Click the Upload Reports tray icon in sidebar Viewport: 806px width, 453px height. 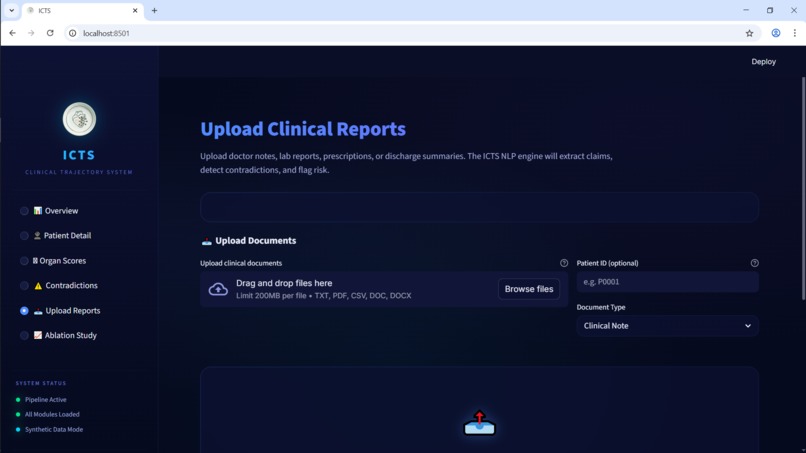coord(38,311)
